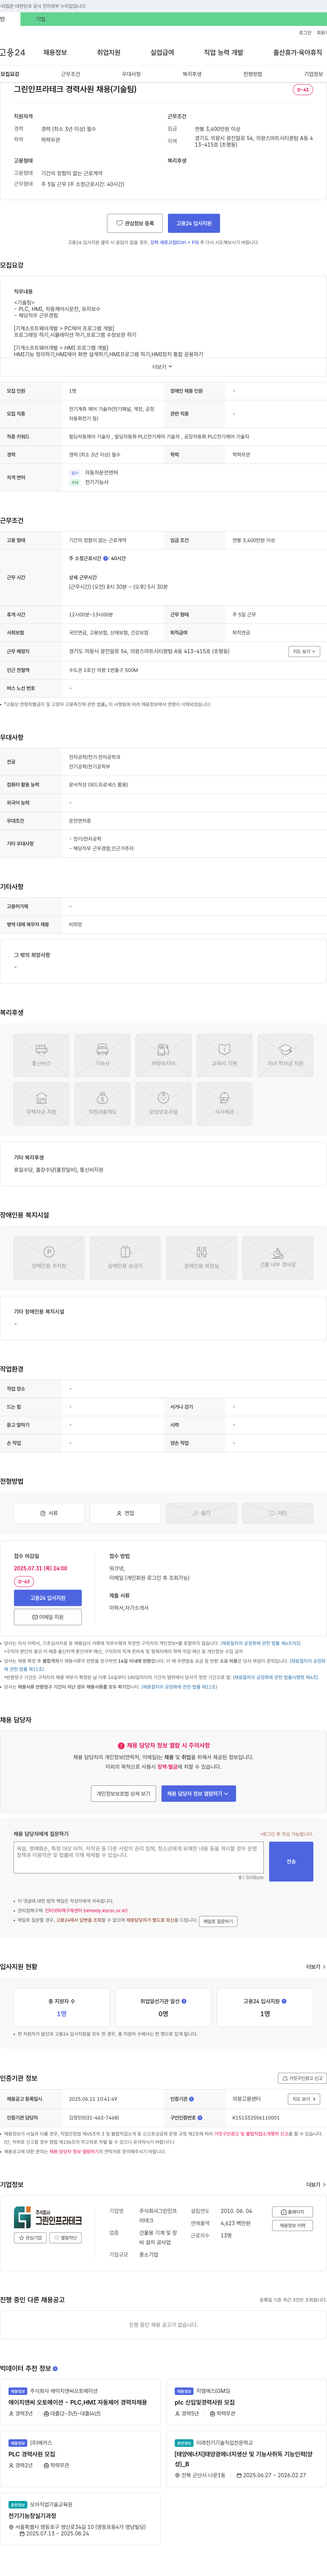The image size is (327, 2576).
Task: Click the 기숙사 welfare icon
Action: pos(102,1055)
